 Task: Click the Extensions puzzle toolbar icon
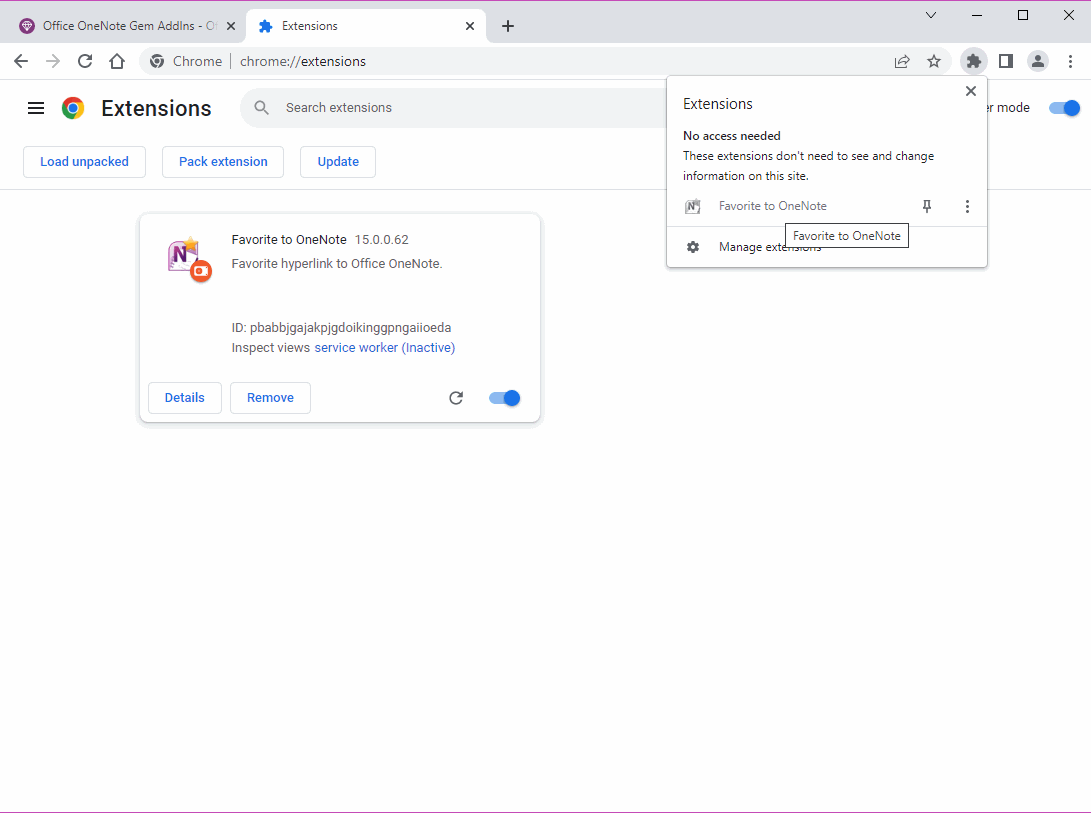[973, 61]
